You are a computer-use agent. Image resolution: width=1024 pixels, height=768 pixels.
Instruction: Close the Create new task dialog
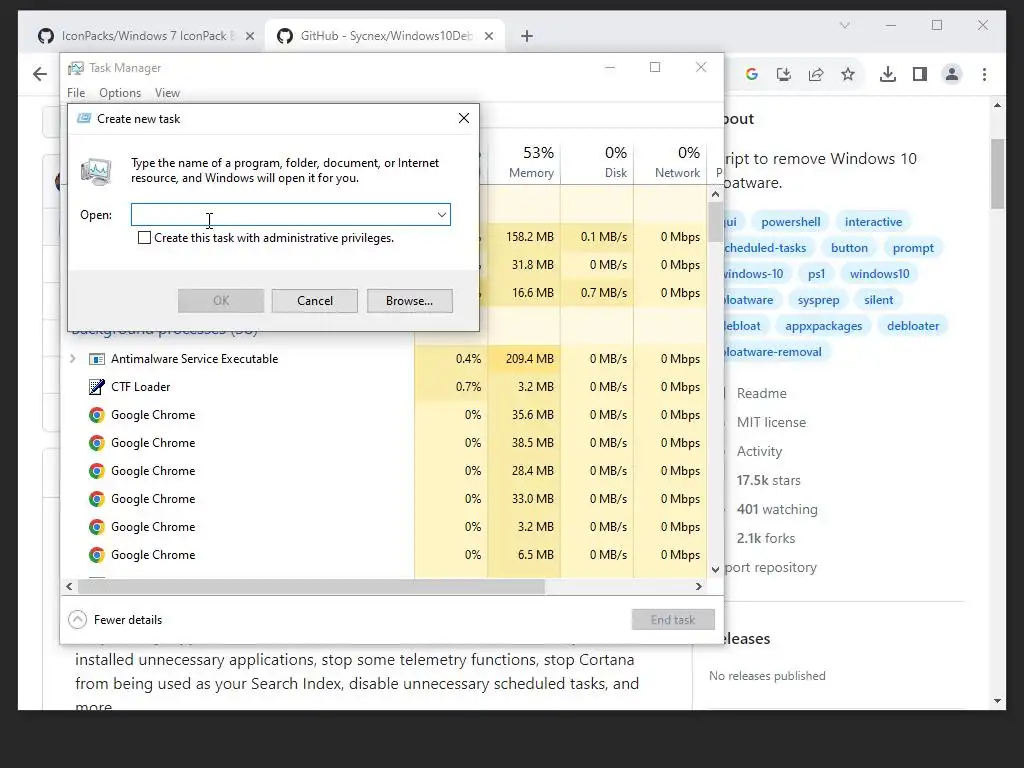(464, 118)
